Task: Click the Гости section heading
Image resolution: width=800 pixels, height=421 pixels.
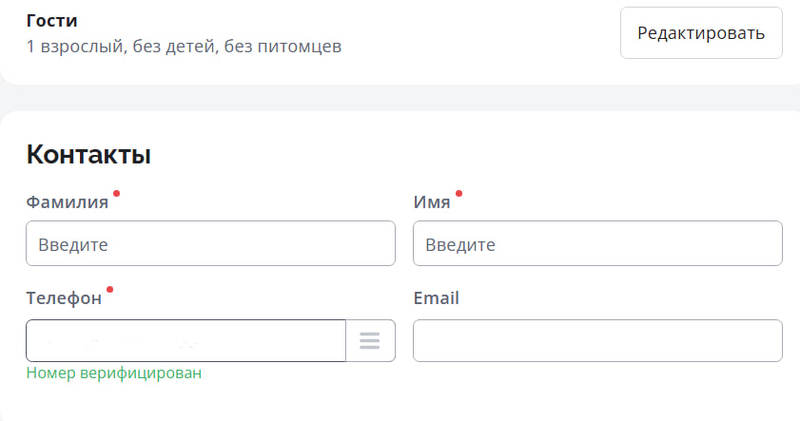Action: click(52, 21)
